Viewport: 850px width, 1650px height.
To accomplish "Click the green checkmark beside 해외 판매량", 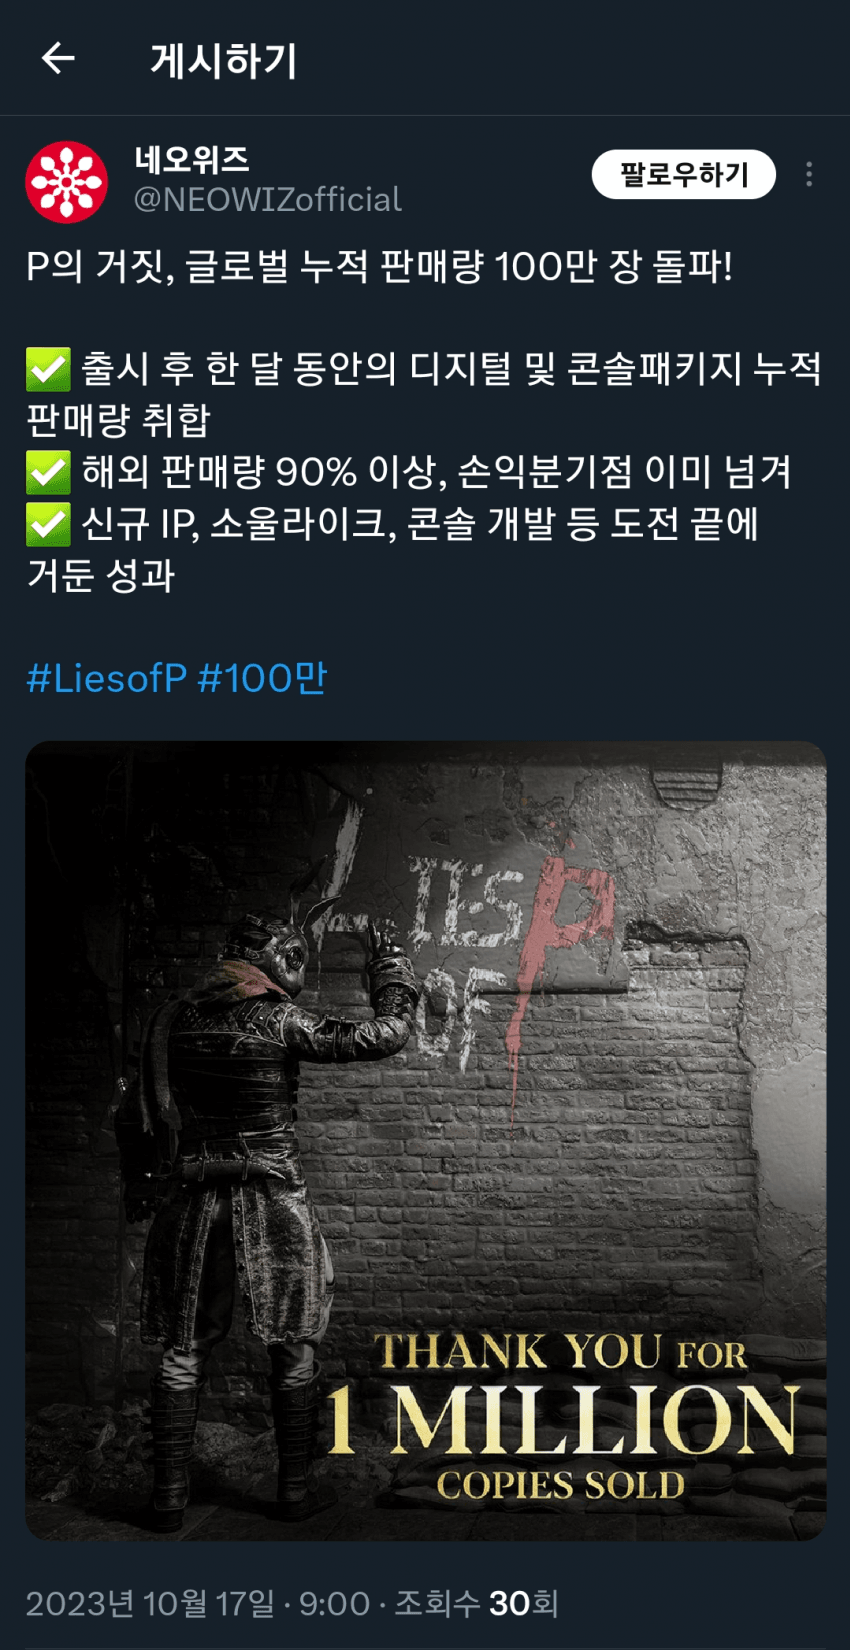I will [x=48, y=472].
